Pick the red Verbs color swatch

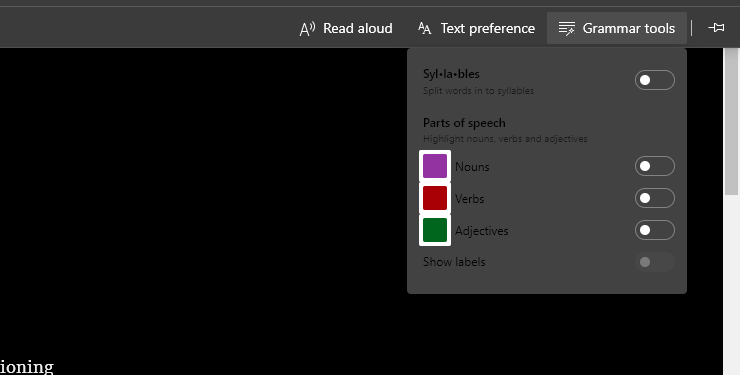[435, 198]
